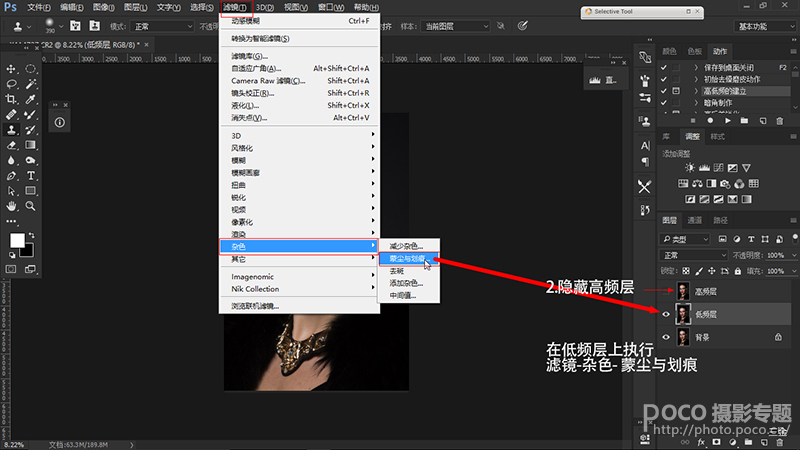Pick the Type tool

pyautogui.click(x=31, y=174)
